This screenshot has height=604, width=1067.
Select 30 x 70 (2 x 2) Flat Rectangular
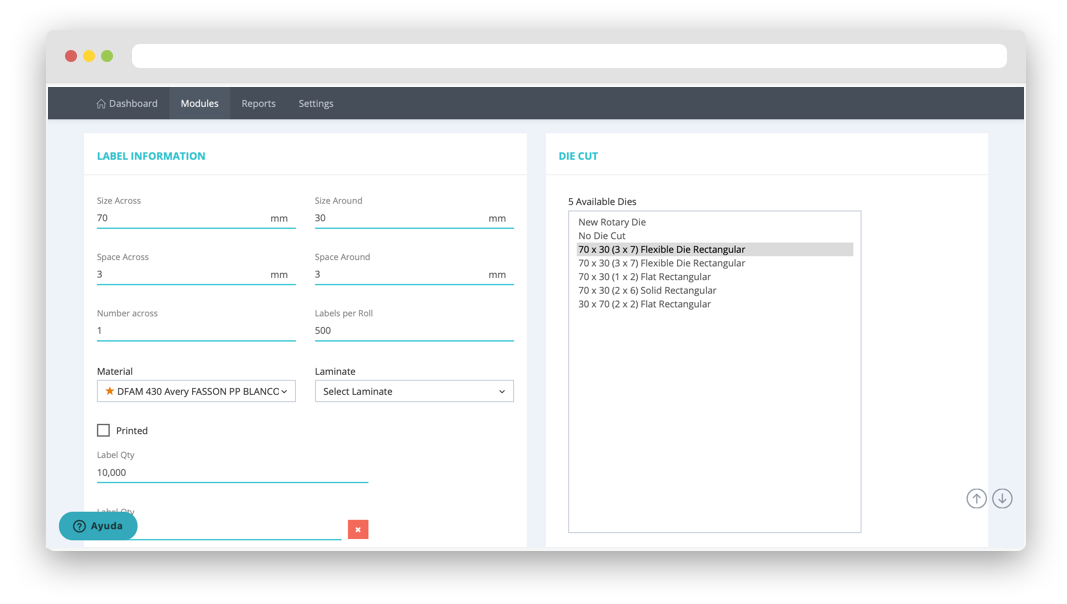644,304
